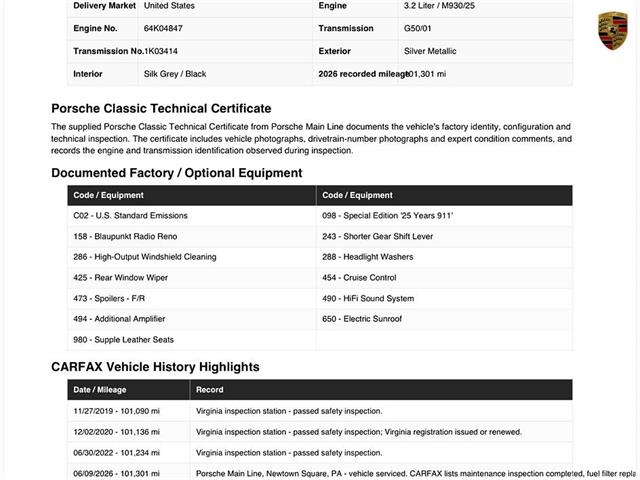This screenshot has height=480, width=640.
Task: Select the transmission number 1K03414 value
Action: (160, 51)
